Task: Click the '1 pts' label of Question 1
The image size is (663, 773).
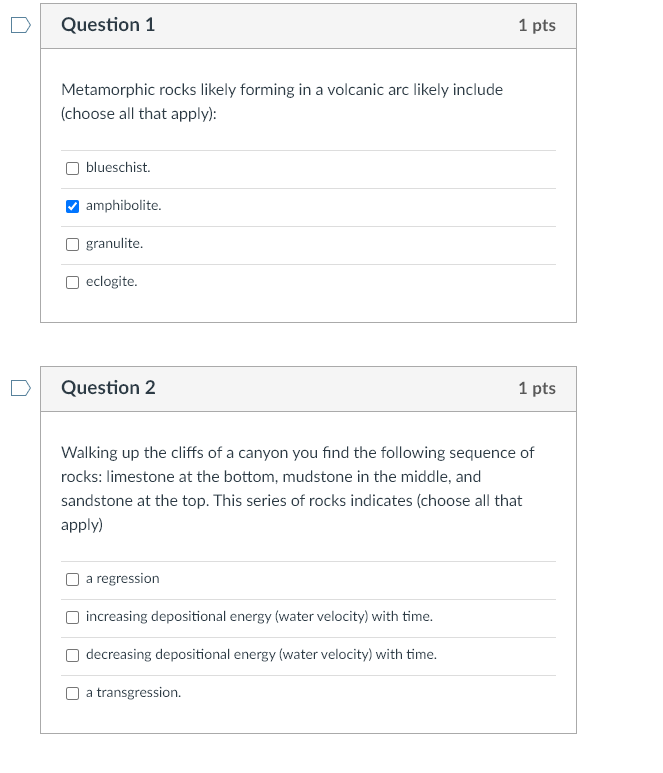Action: pos(536,25)
